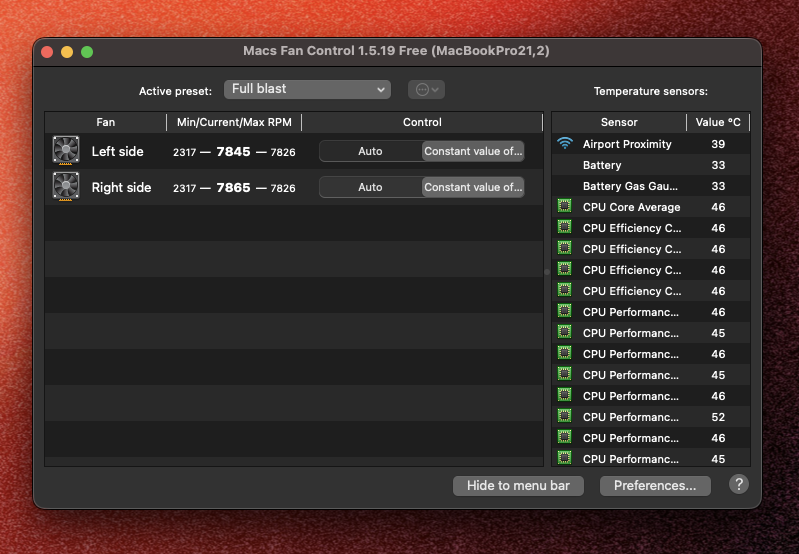This screenshot has height=554, width=799.
Task: Set Left side fan to Constant value
Action: [473, 151]
